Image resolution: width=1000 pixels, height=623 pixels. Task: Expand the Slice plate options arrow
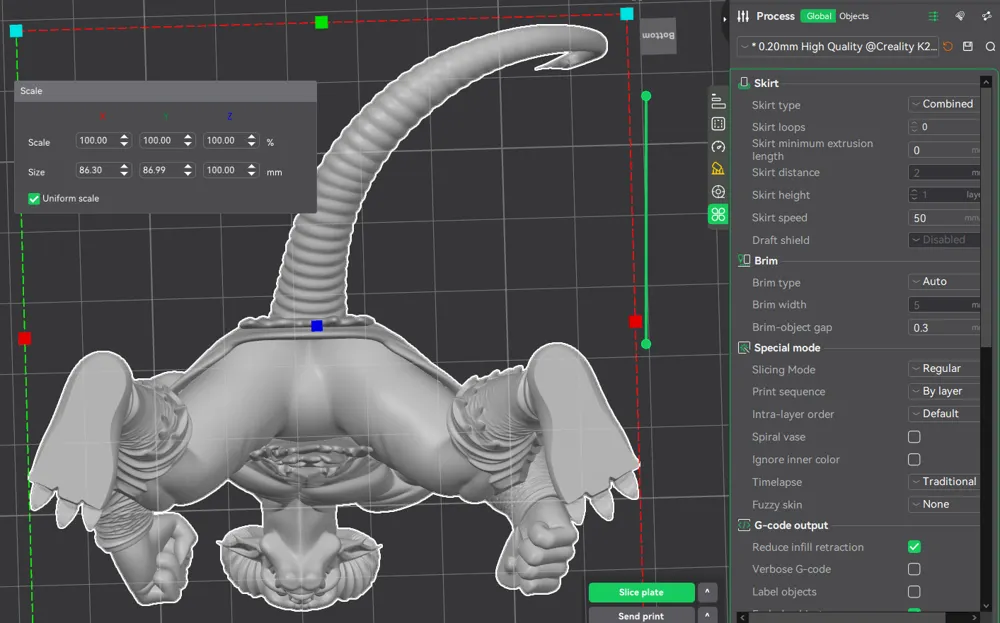tap(707, 592)
